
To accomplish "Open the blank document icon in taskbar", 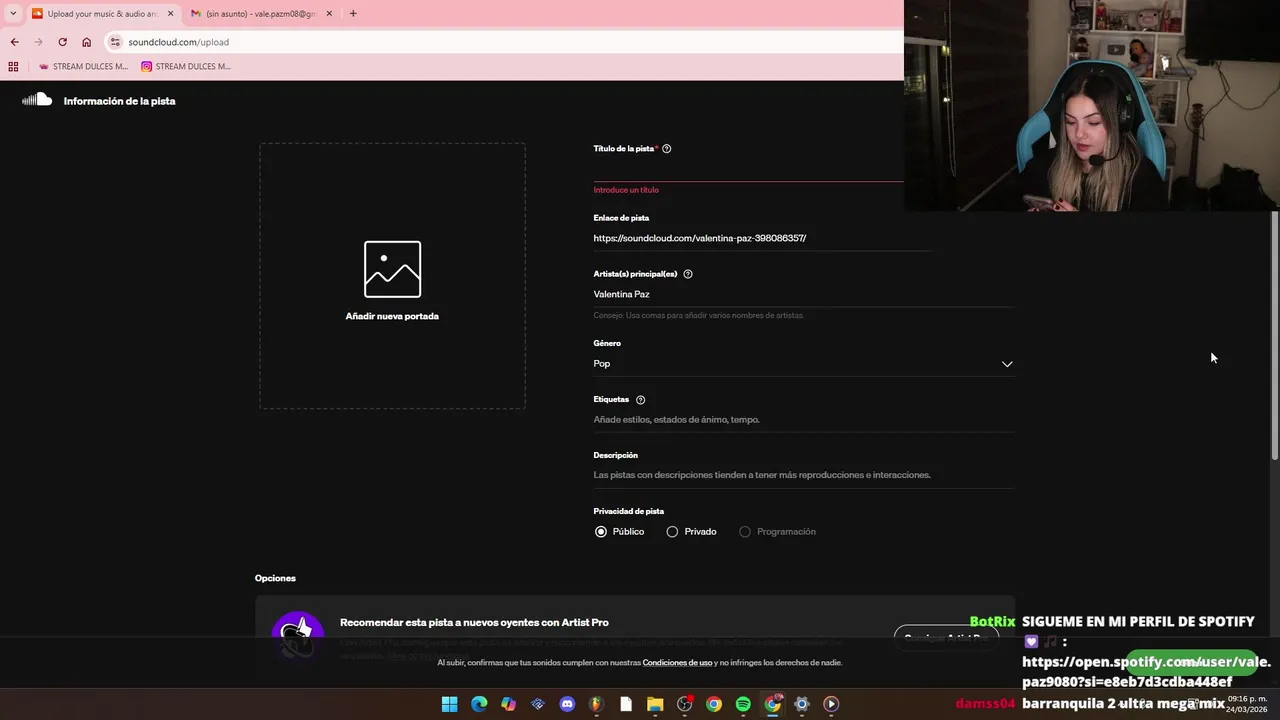I will tap(626, 704).
